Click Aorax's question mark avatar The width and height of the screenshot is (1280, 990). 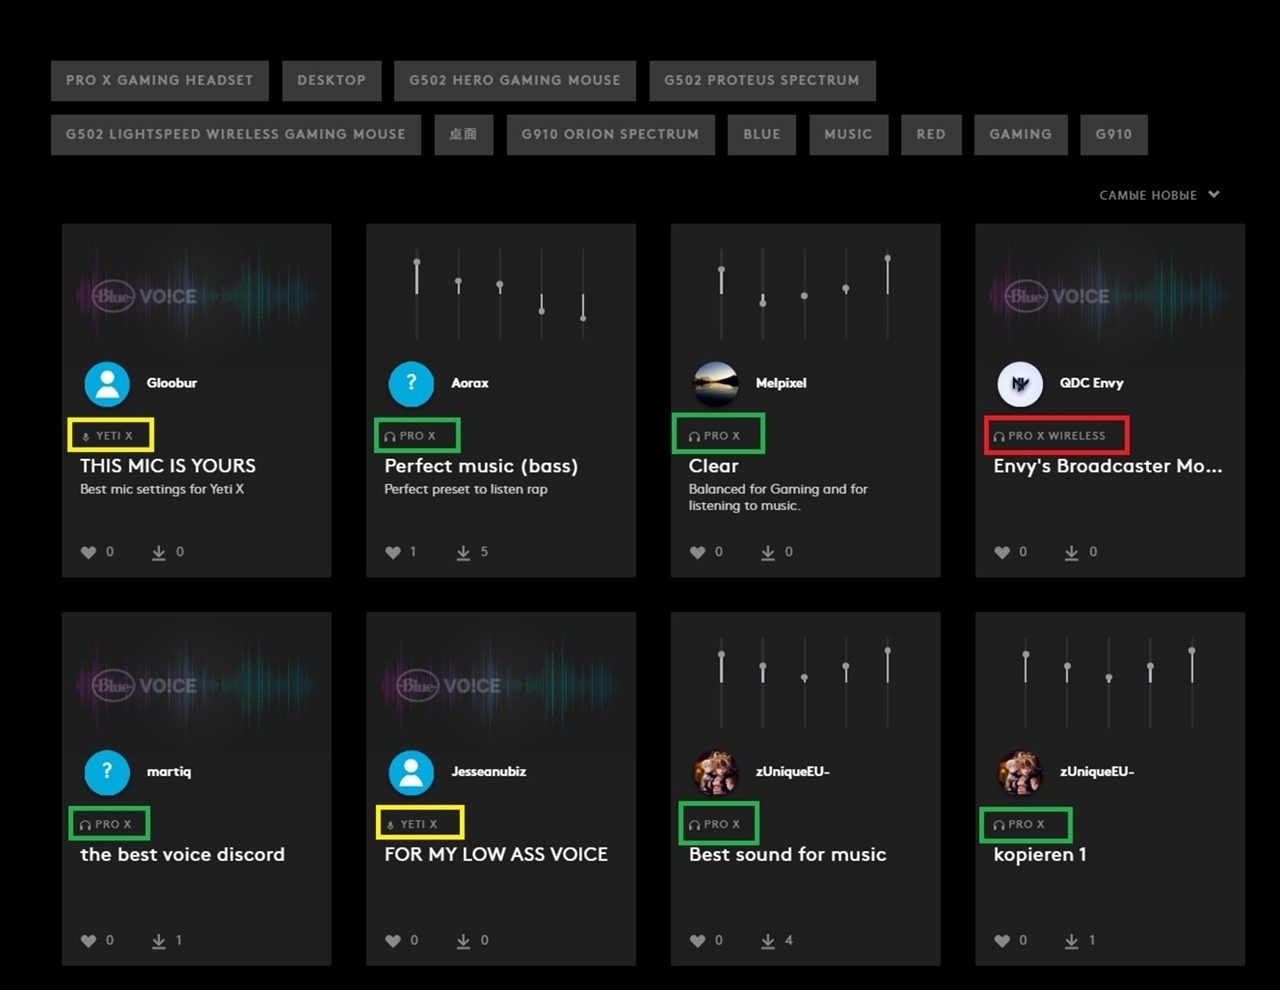(x=411, y=384)
